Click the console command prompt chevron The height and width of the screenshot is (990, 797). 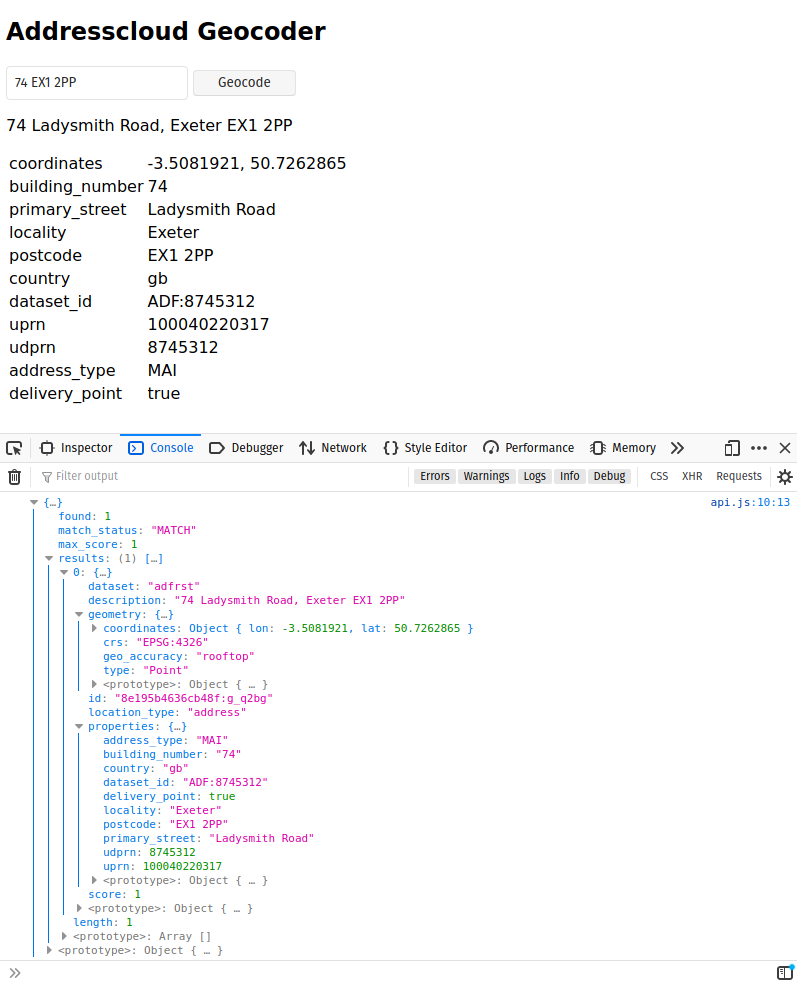(x=15, y=973)
